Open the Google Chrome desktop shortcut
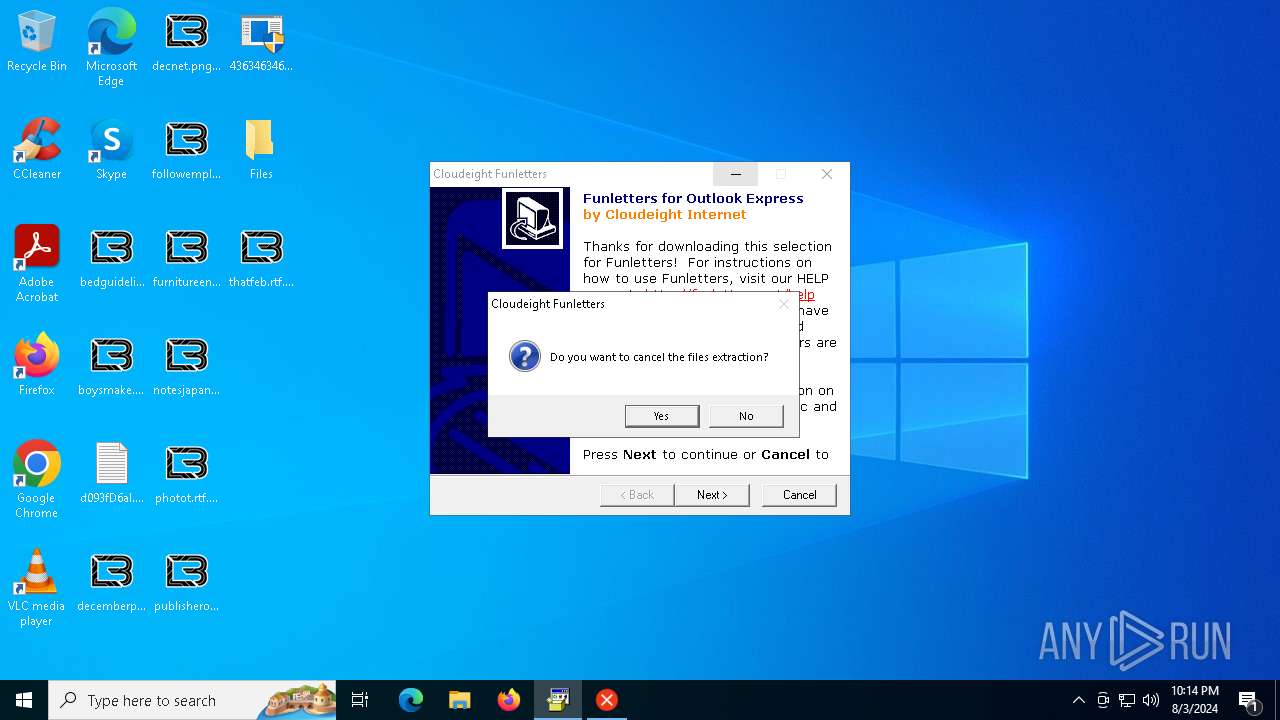Image resolution: width=1280 pixels, height=720 pixels. click(37, 480)
